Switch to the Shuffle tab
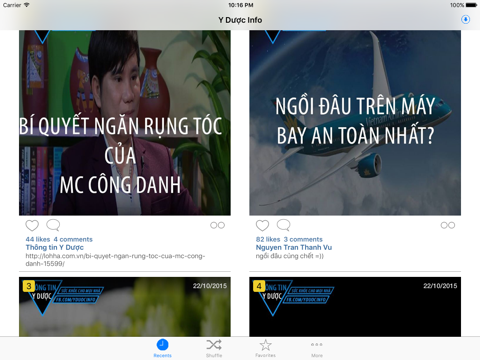The height and width of the screenshot is (360, 480). (214, 348)
